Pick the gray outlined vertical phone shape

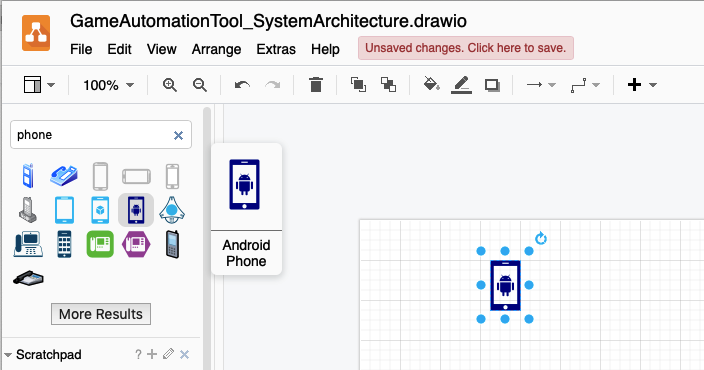click(x=100, y=176)
